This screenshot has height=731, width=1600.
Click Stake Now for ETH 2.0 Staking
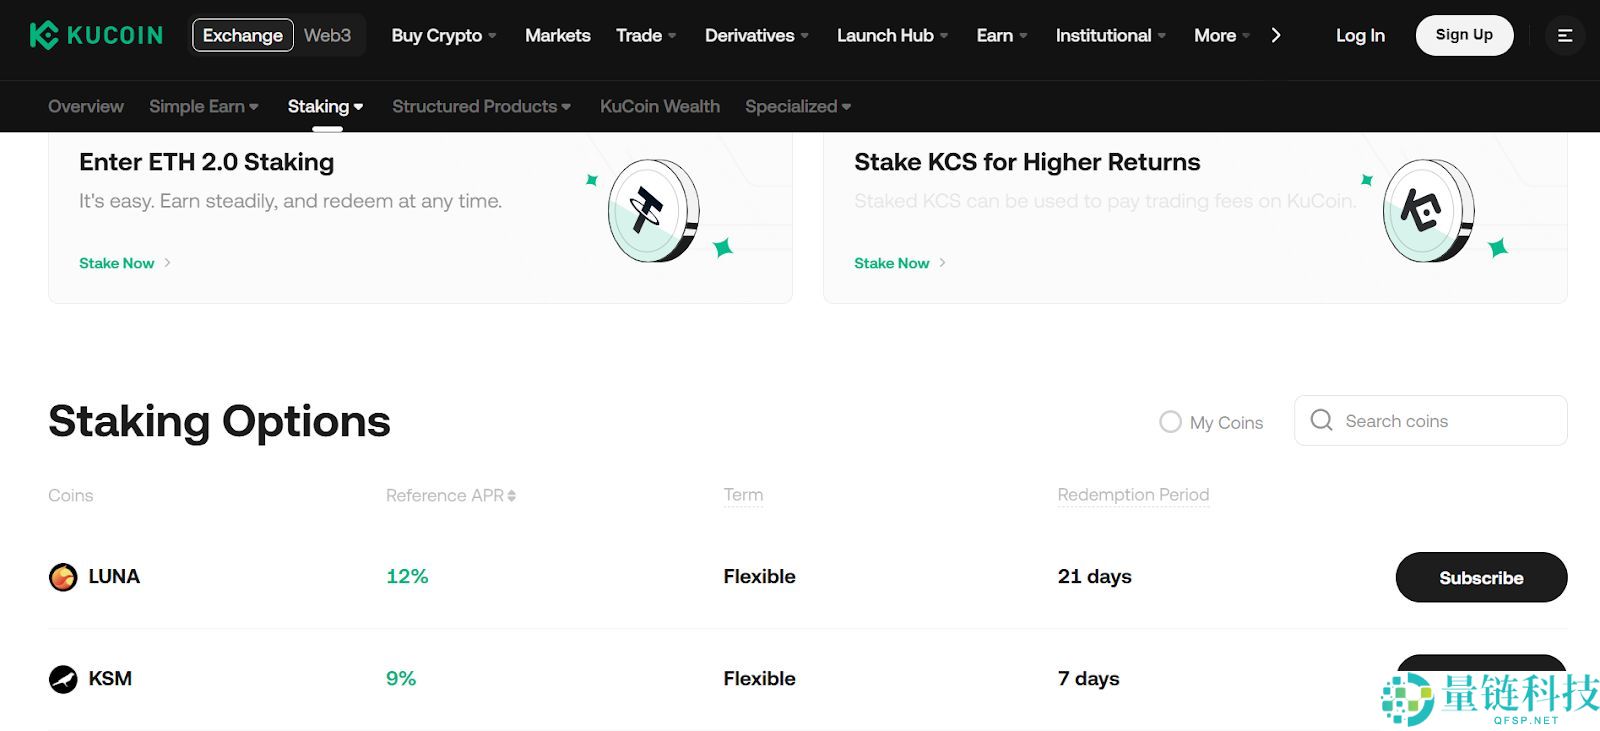tap(125, 263)
